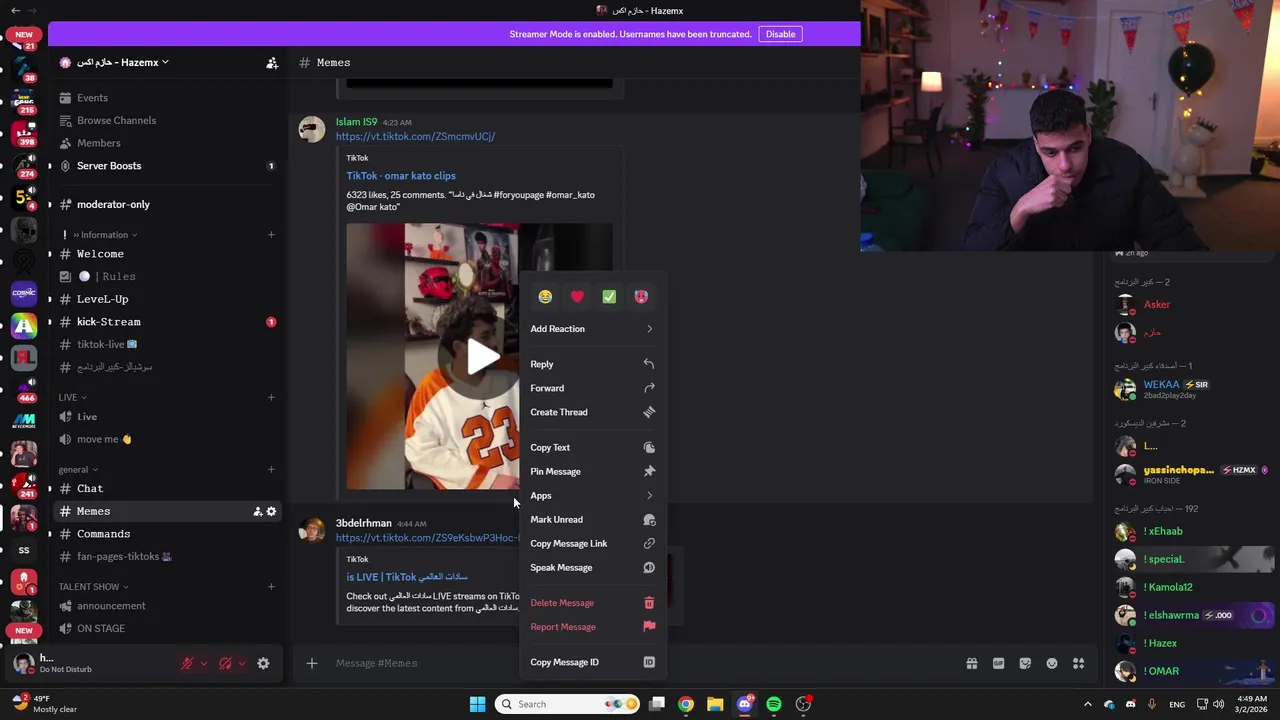This screenshot has height=720, width=1280.
Task: Collapse the general category
Action: coord(78,469)
